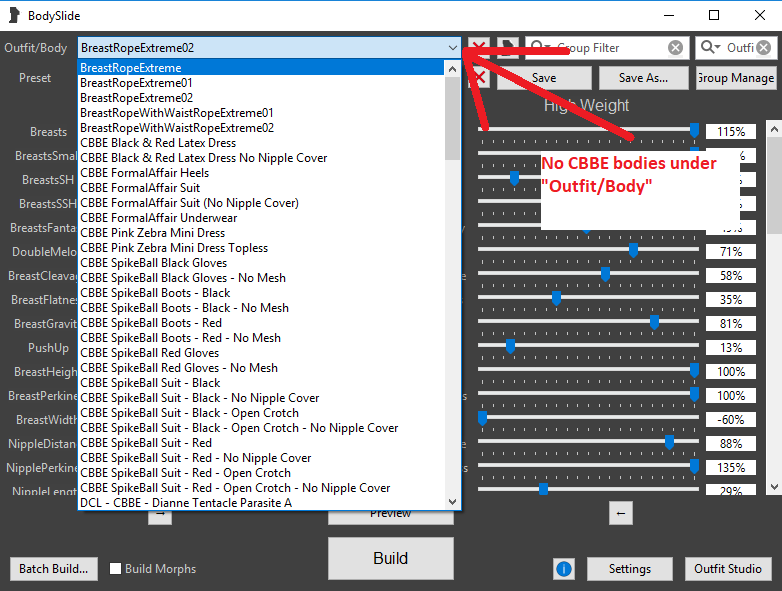Choose BreastRopeExtreme02 list entry
The width and height of the screenshot is (782, 591).
[x=261, y=98]
